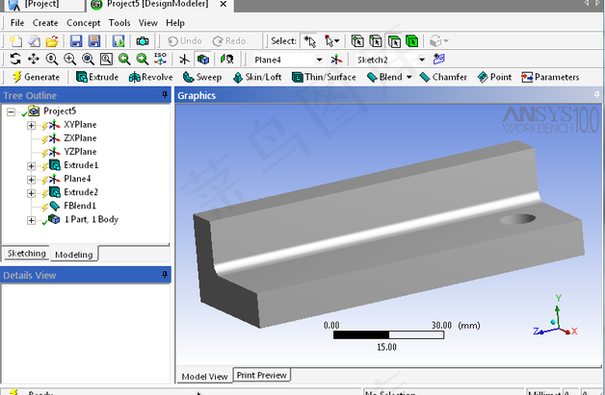
Task: Toggle Display Plane
Action: coord(184,59)
